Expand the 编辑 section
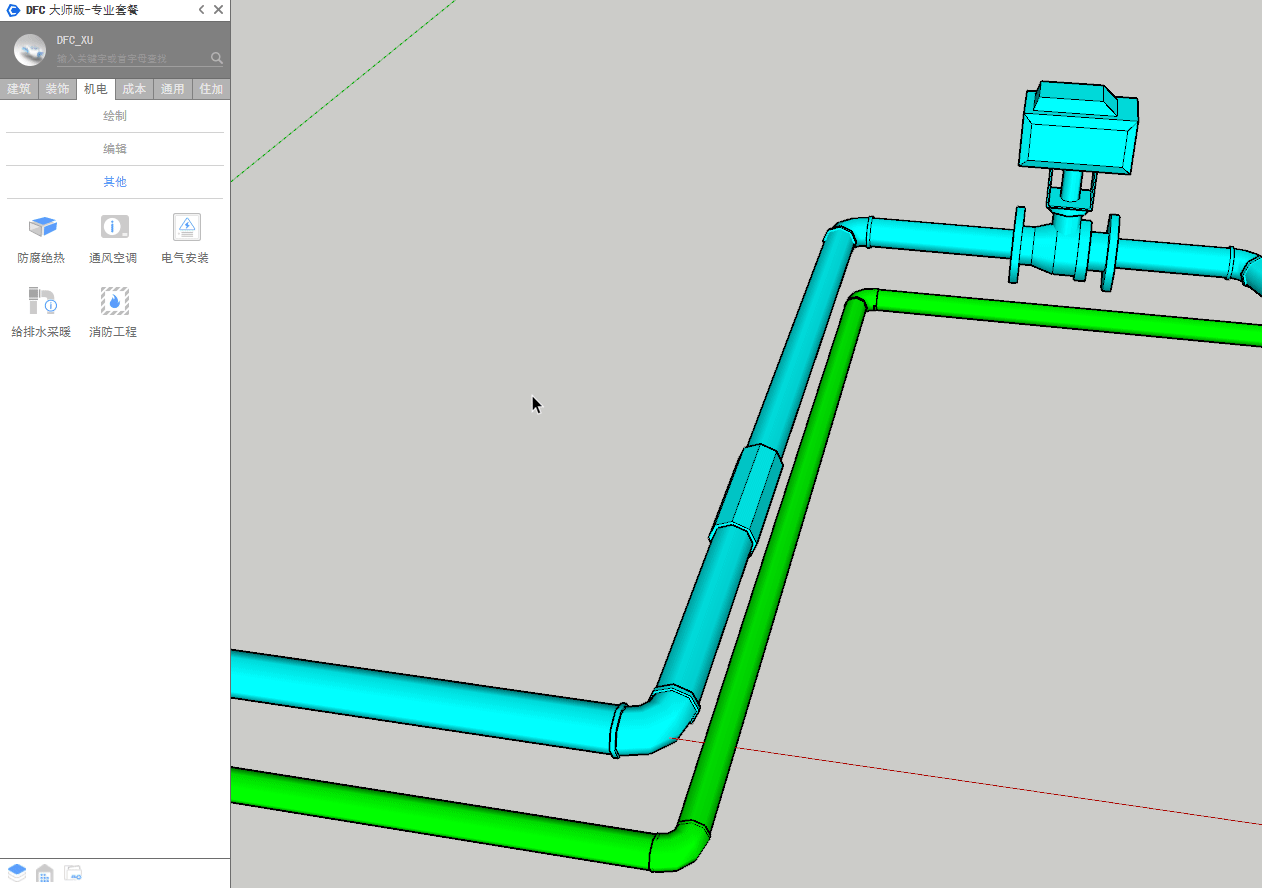The image size is (1262, 888). [x=115, y=149]
